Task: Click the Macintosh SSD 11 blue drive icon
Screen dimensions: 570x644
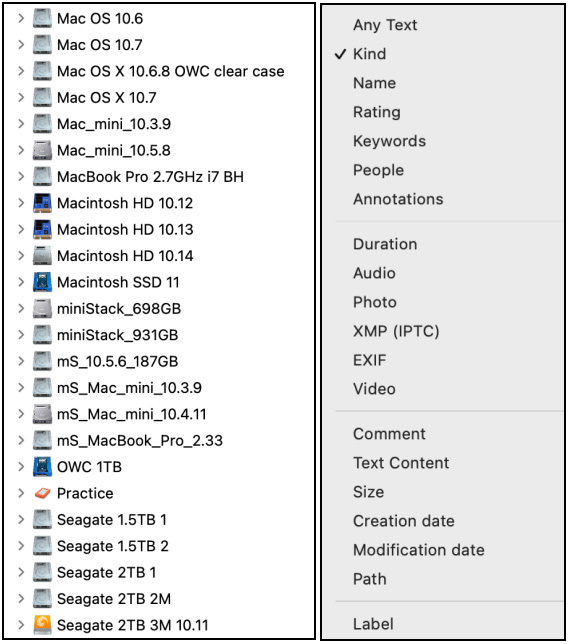Action: coord(42,282)
